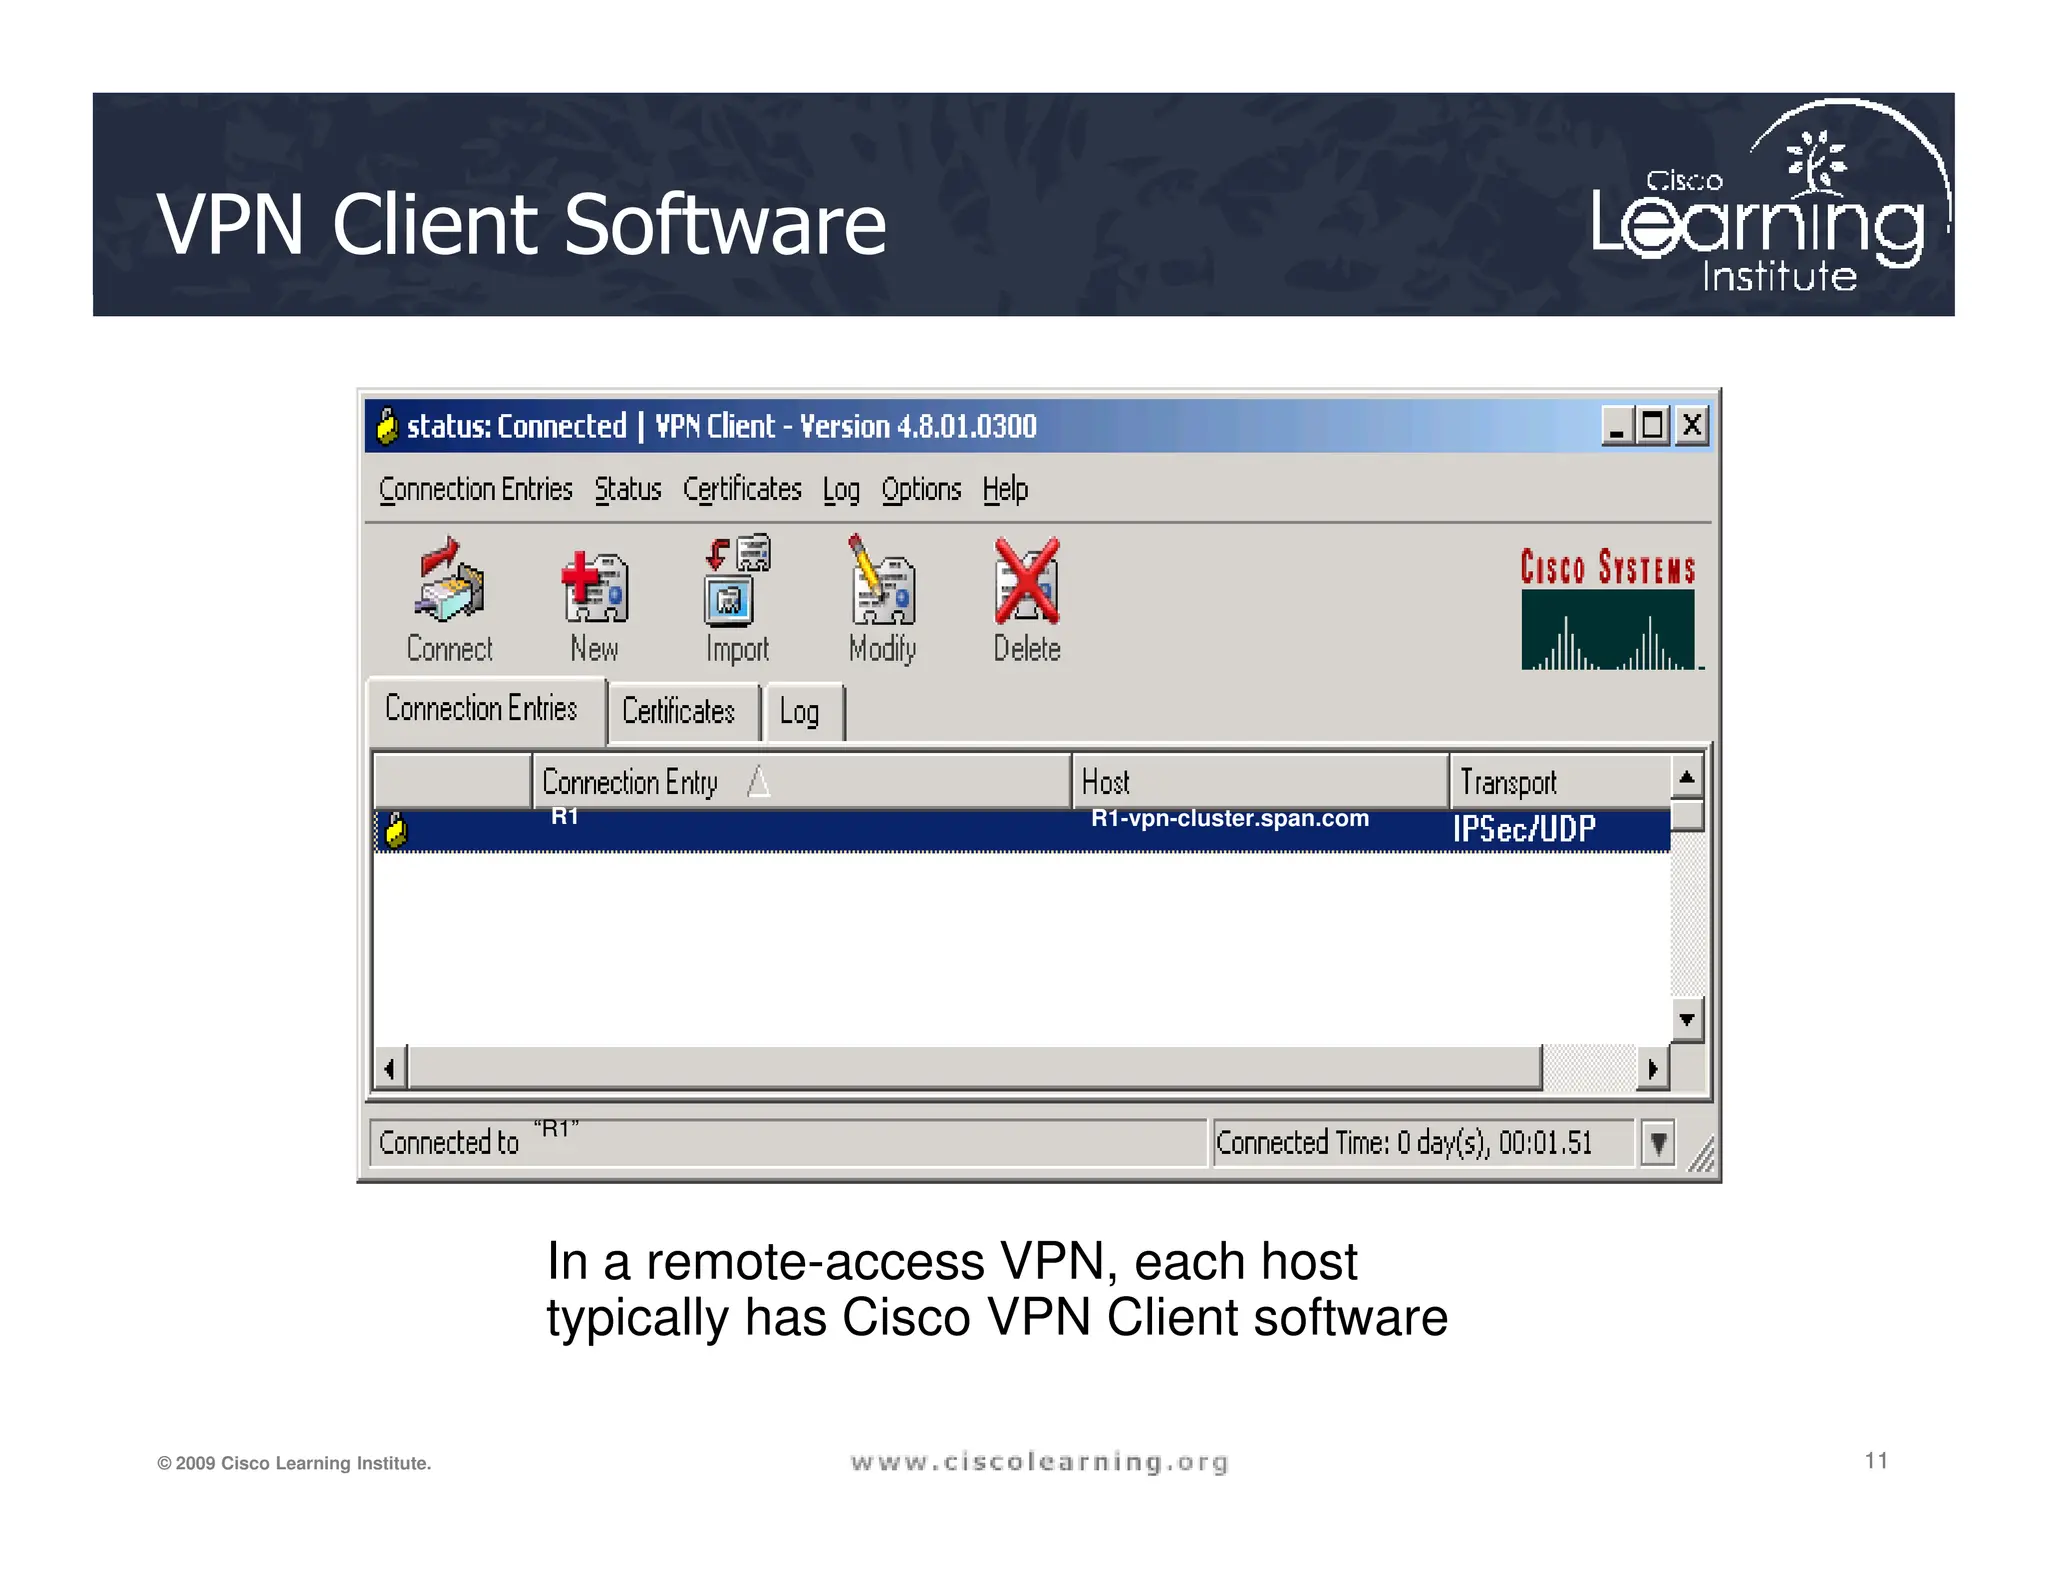Switch to the Certificates tab

684,712
